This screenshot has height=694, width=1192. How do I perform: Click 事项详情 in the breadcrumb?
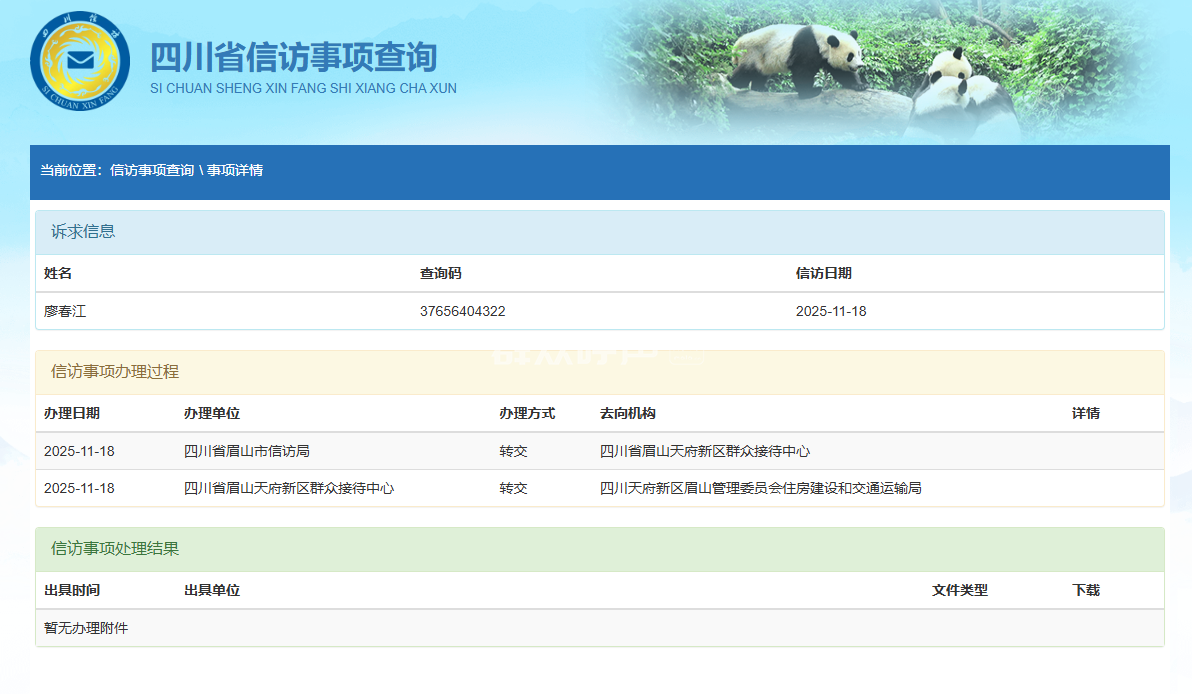coord(235,171)
